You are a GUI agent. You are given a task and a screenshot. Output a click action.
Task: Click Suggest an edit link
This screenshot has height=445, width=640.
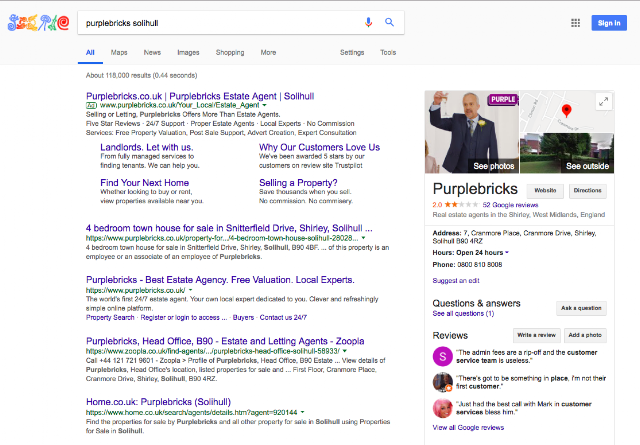point(456,281)
